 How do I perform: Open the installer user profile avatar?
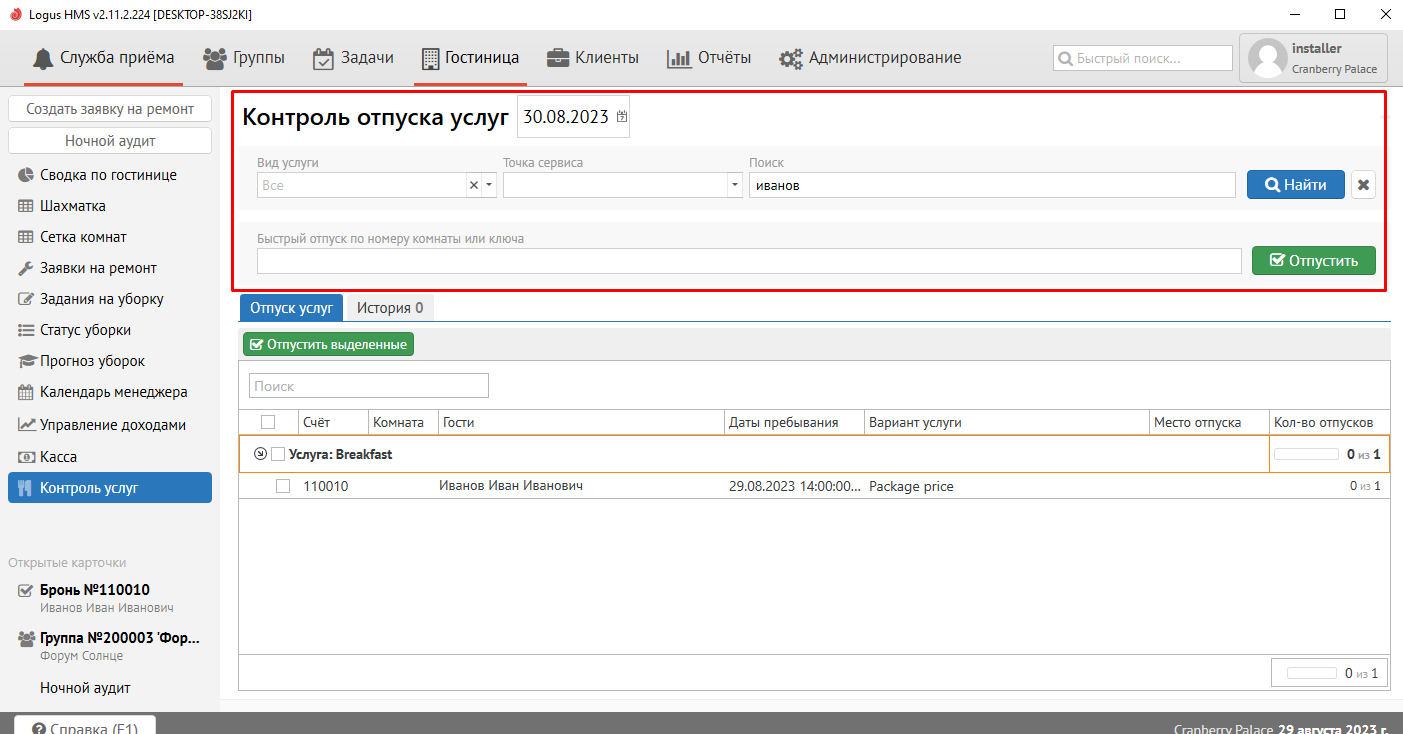point(1268,58)
